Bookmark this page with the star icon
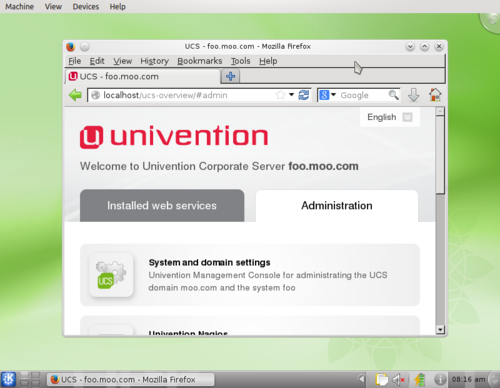This screenshot has height=388, width=500. pos(280,95)
